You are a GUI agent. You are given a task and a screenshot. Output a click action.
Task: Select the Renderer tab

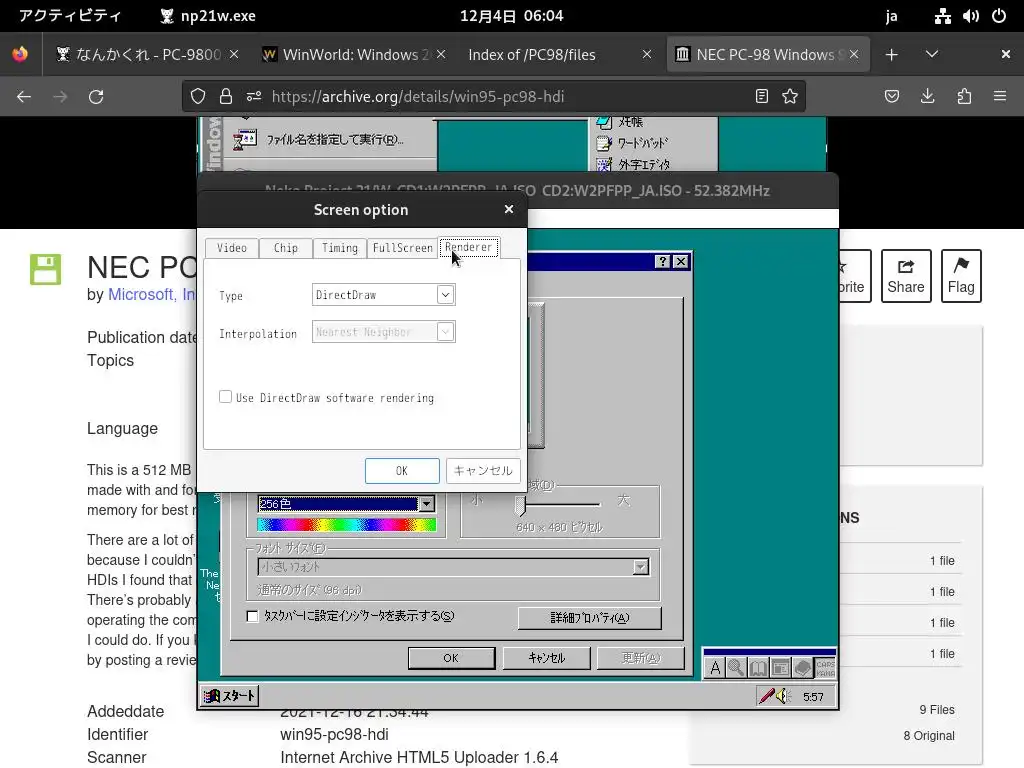click(469, 247)
